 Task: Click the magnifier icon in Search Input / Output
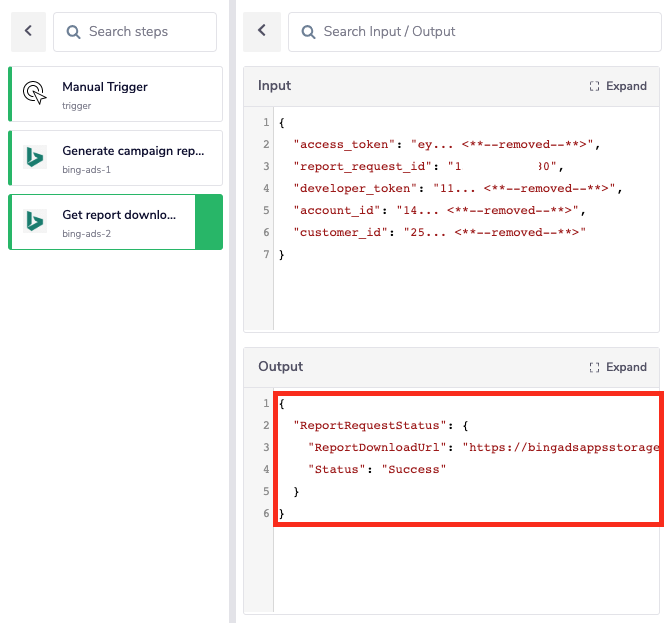pyautogui.click(x=308, y=32)
